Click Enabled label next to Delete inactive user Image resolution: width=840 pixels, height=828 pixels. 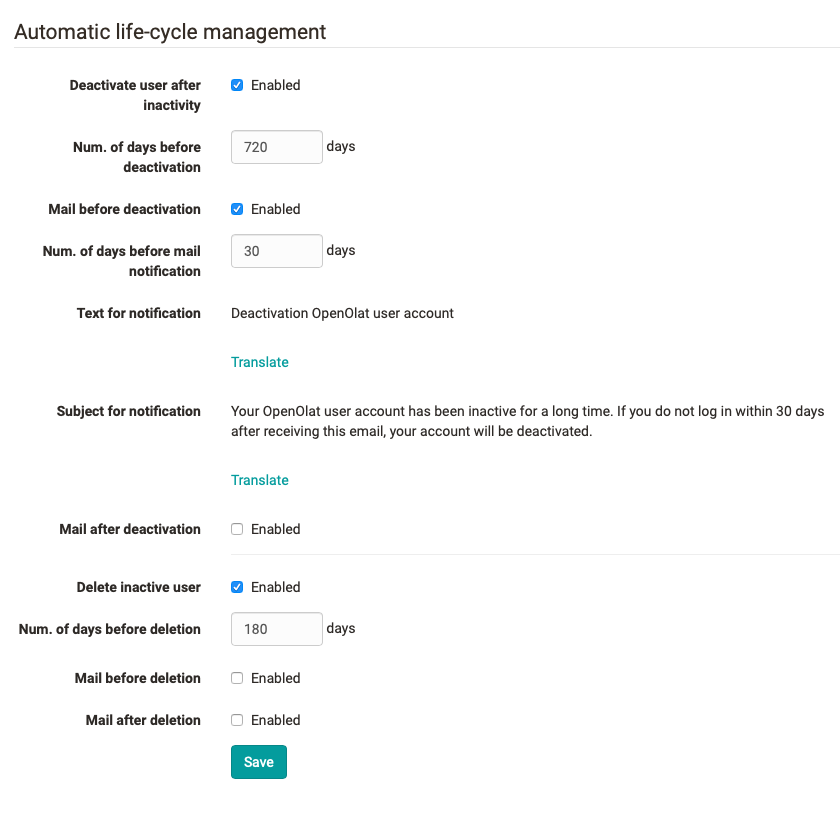pos(275,587)
